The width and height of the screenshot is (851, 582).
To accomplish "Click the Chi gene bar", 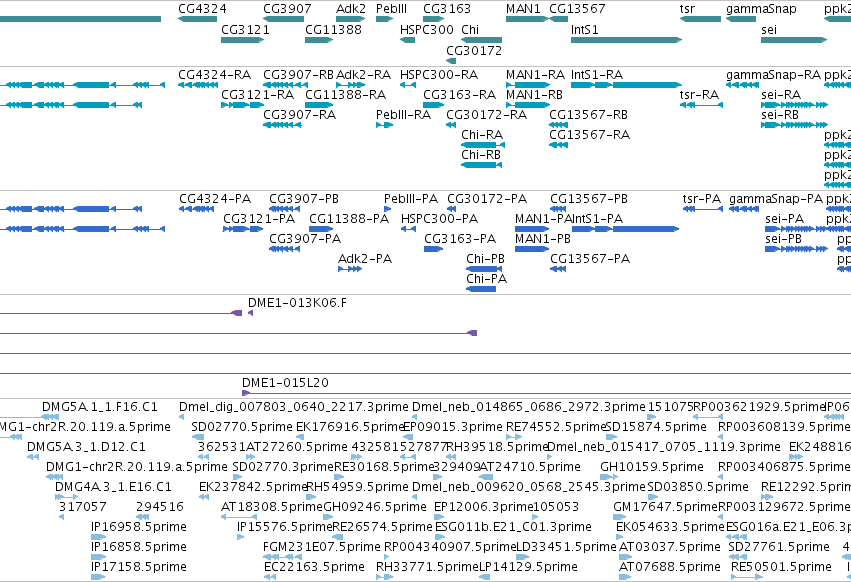I will coord(481,40).
